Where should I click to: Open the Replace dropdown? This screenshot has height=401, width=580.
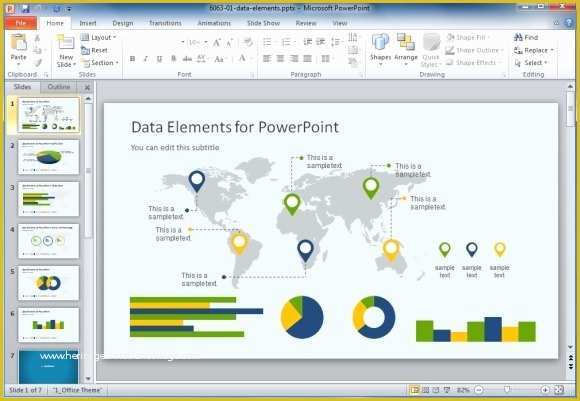pos(533,50)
